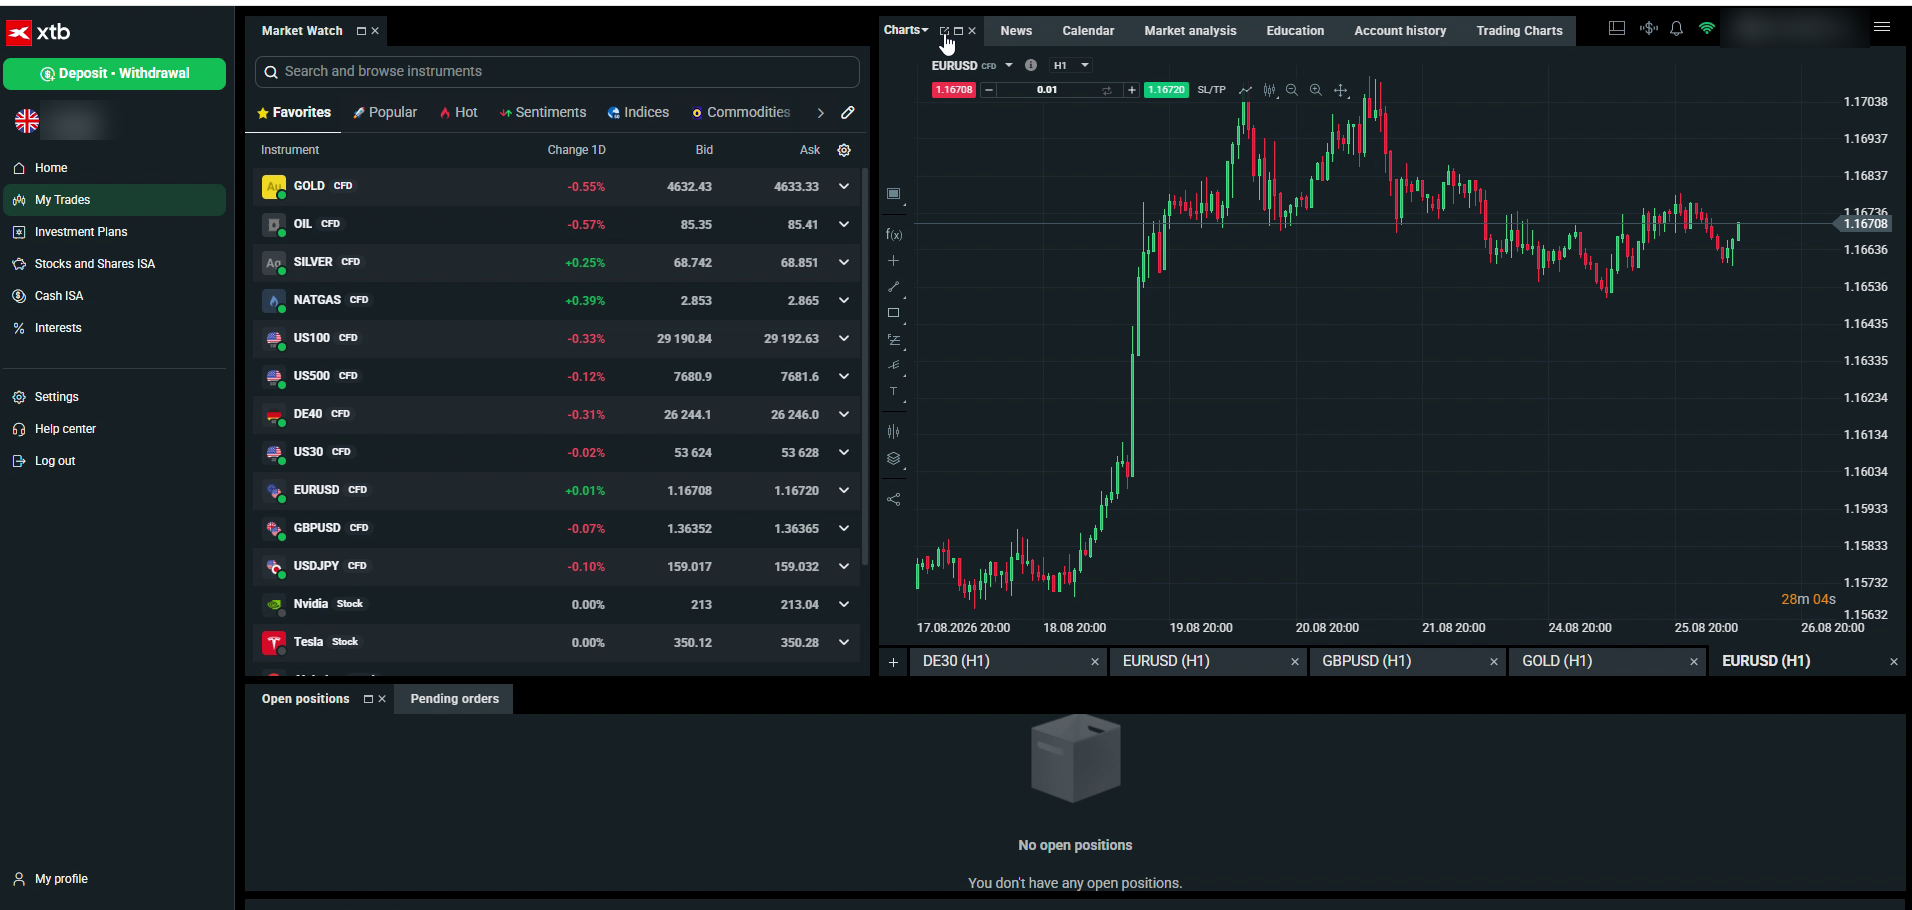Viewport: 1912px width, 910px height.
Task: Toggle volume units swap icon
Action: pyautogui.click(x=1107, y=90)
